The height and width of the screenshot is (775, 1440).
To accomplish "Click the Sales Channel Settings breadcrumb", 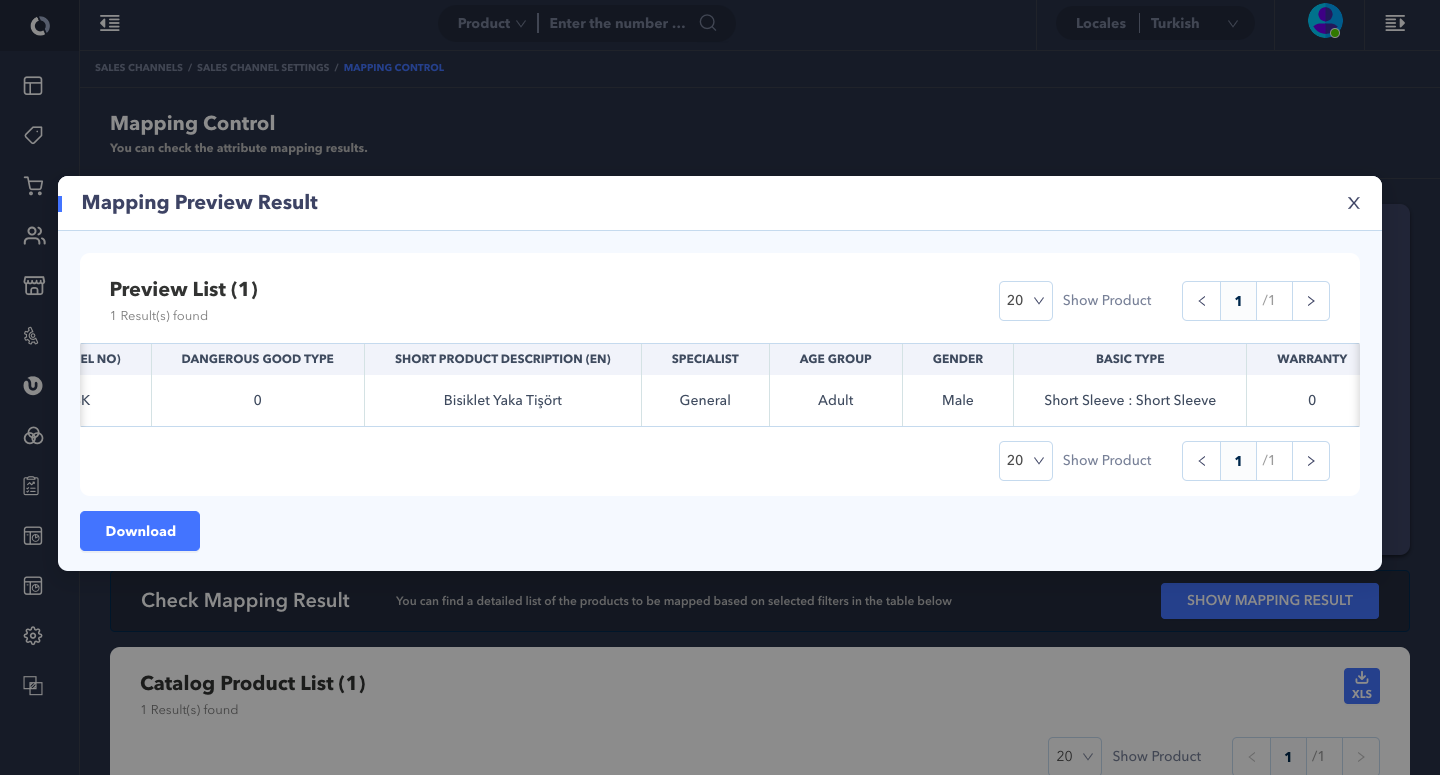I will [263, 68].
